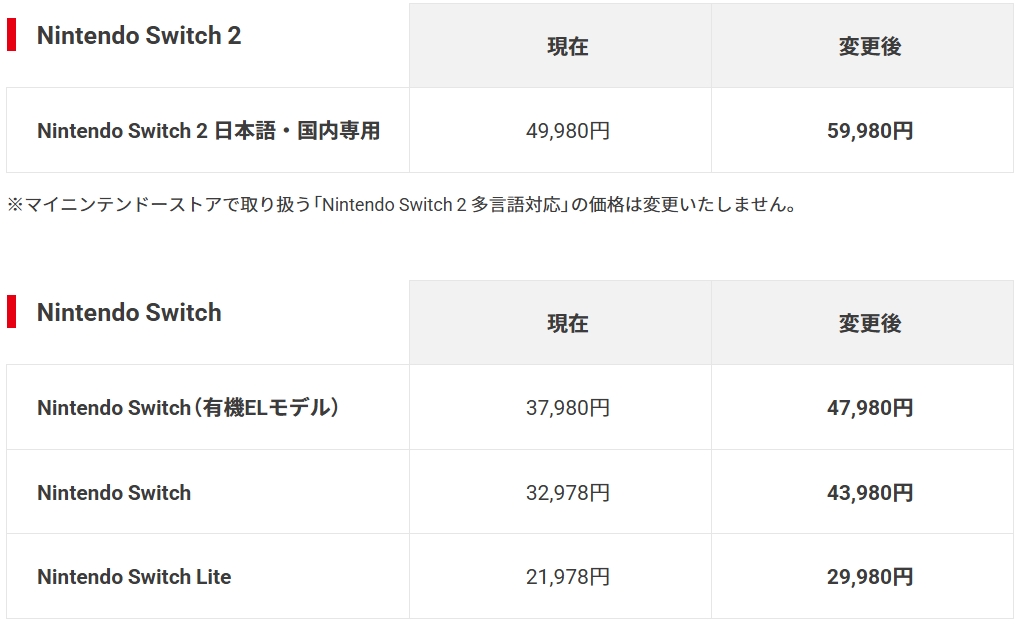Click Nintendo Switch(有機ELモデル) row label
The image size is (1019, 625).
pyautogui.click(x=188, y=407)
